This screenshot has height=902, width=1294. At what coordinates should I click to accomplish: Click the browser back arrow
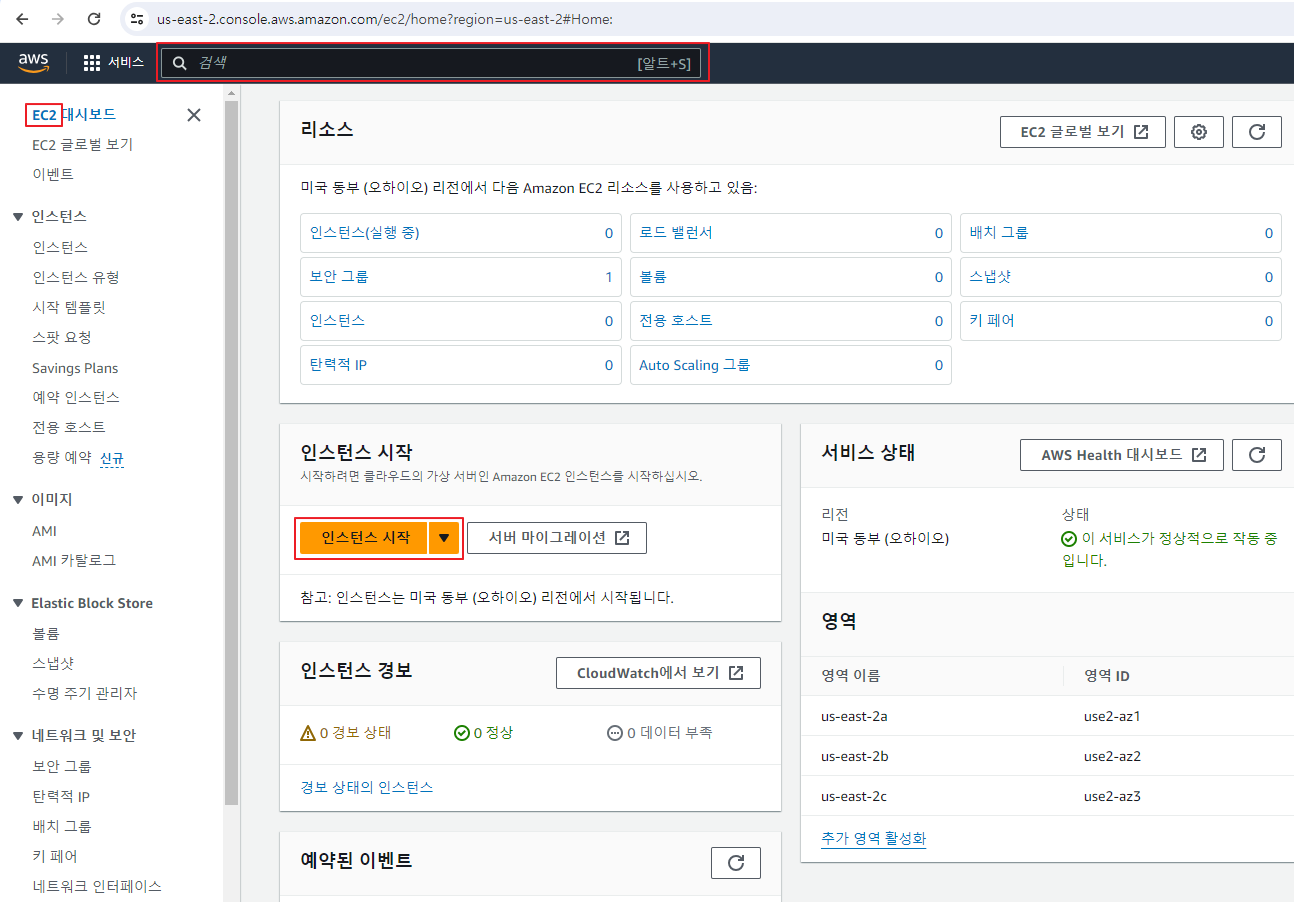pos(23,19)
